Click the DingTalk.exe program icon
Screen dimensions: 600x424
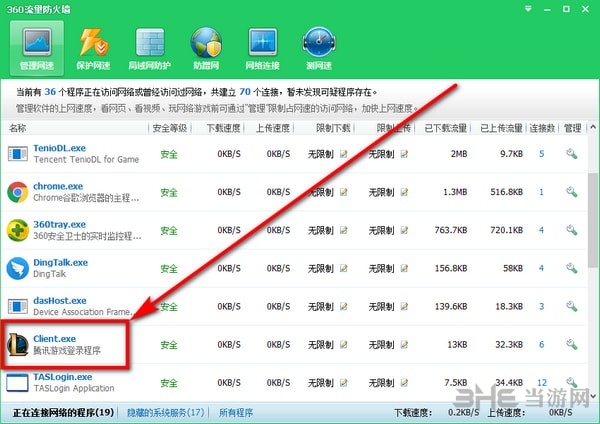coord(18,268)
